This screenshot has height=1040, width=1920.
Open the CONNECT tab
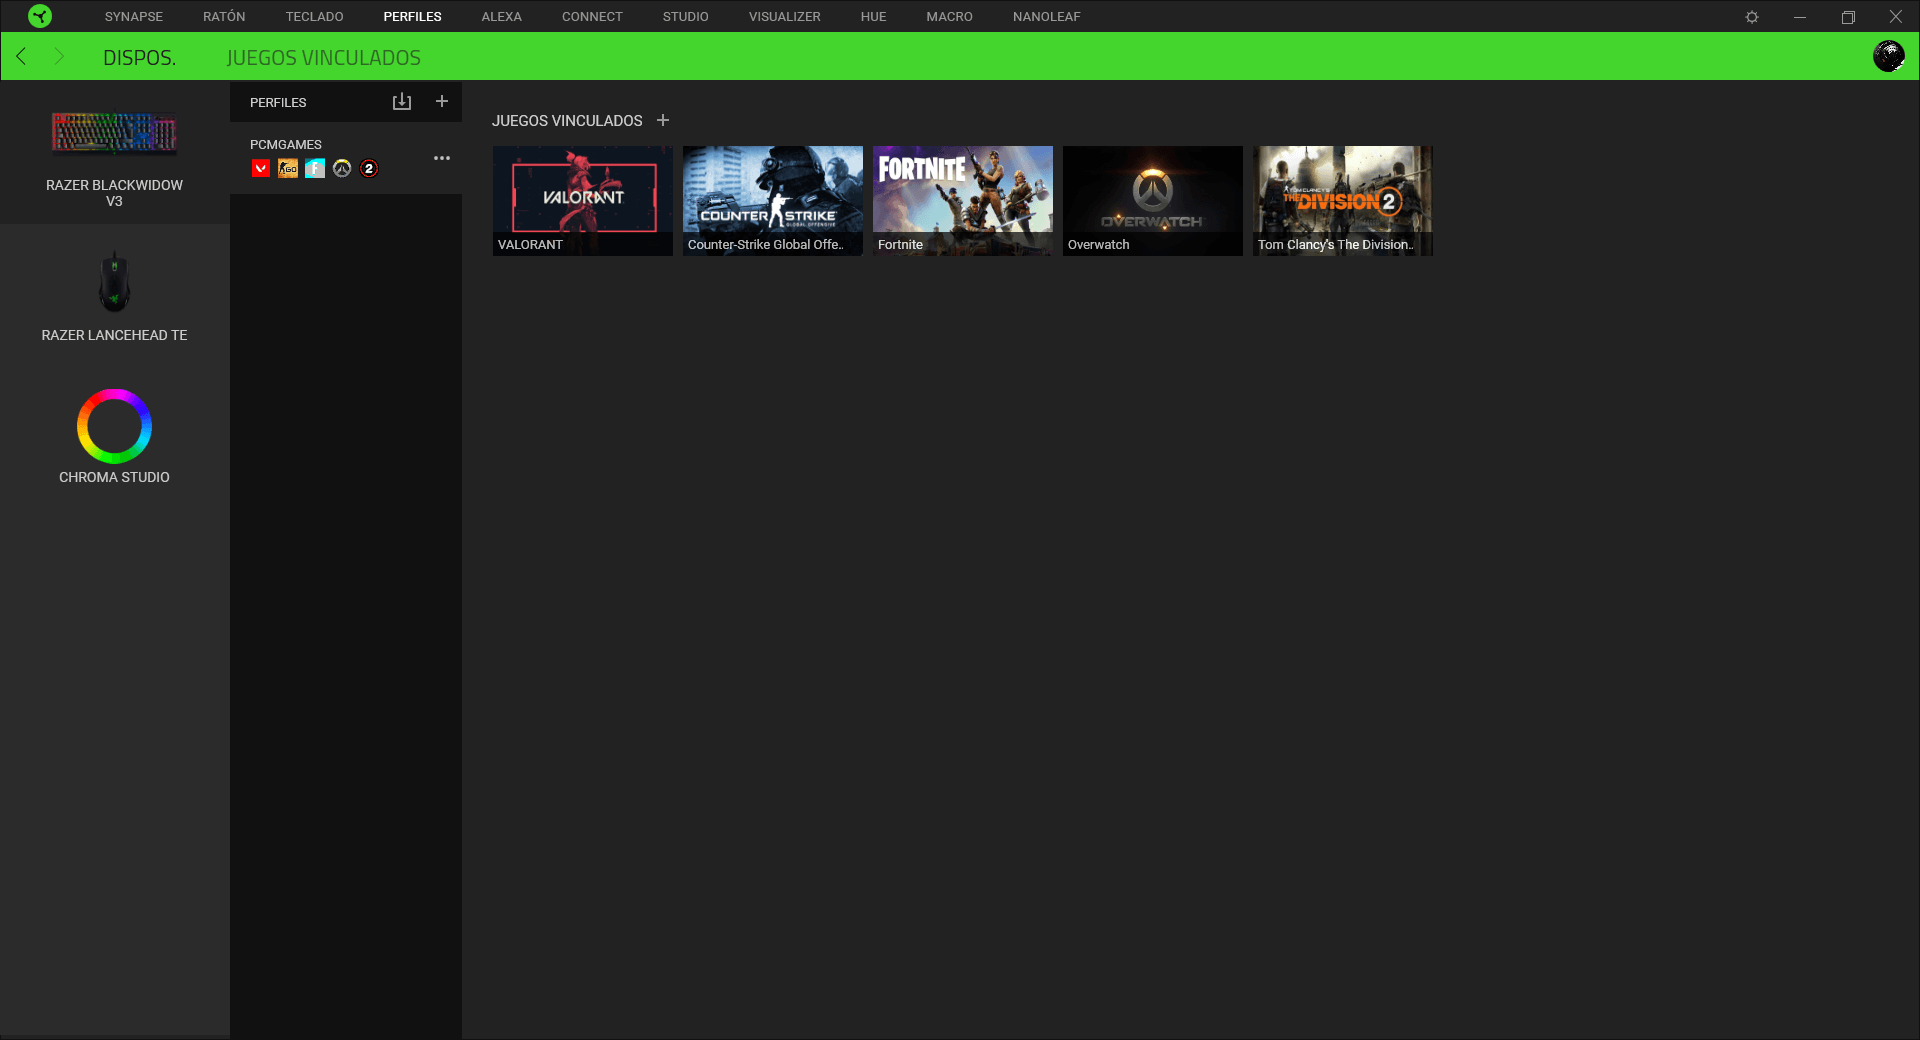tap(592, 17)
